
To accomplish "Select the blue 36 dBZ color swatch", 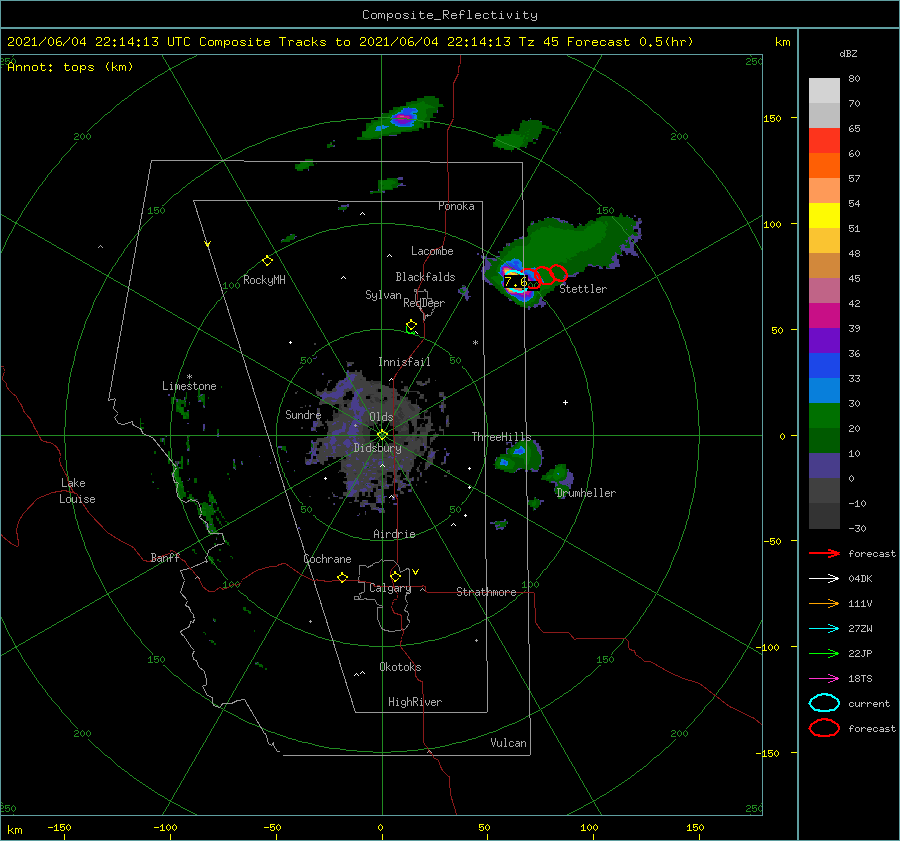I will [x=824, y=366].
